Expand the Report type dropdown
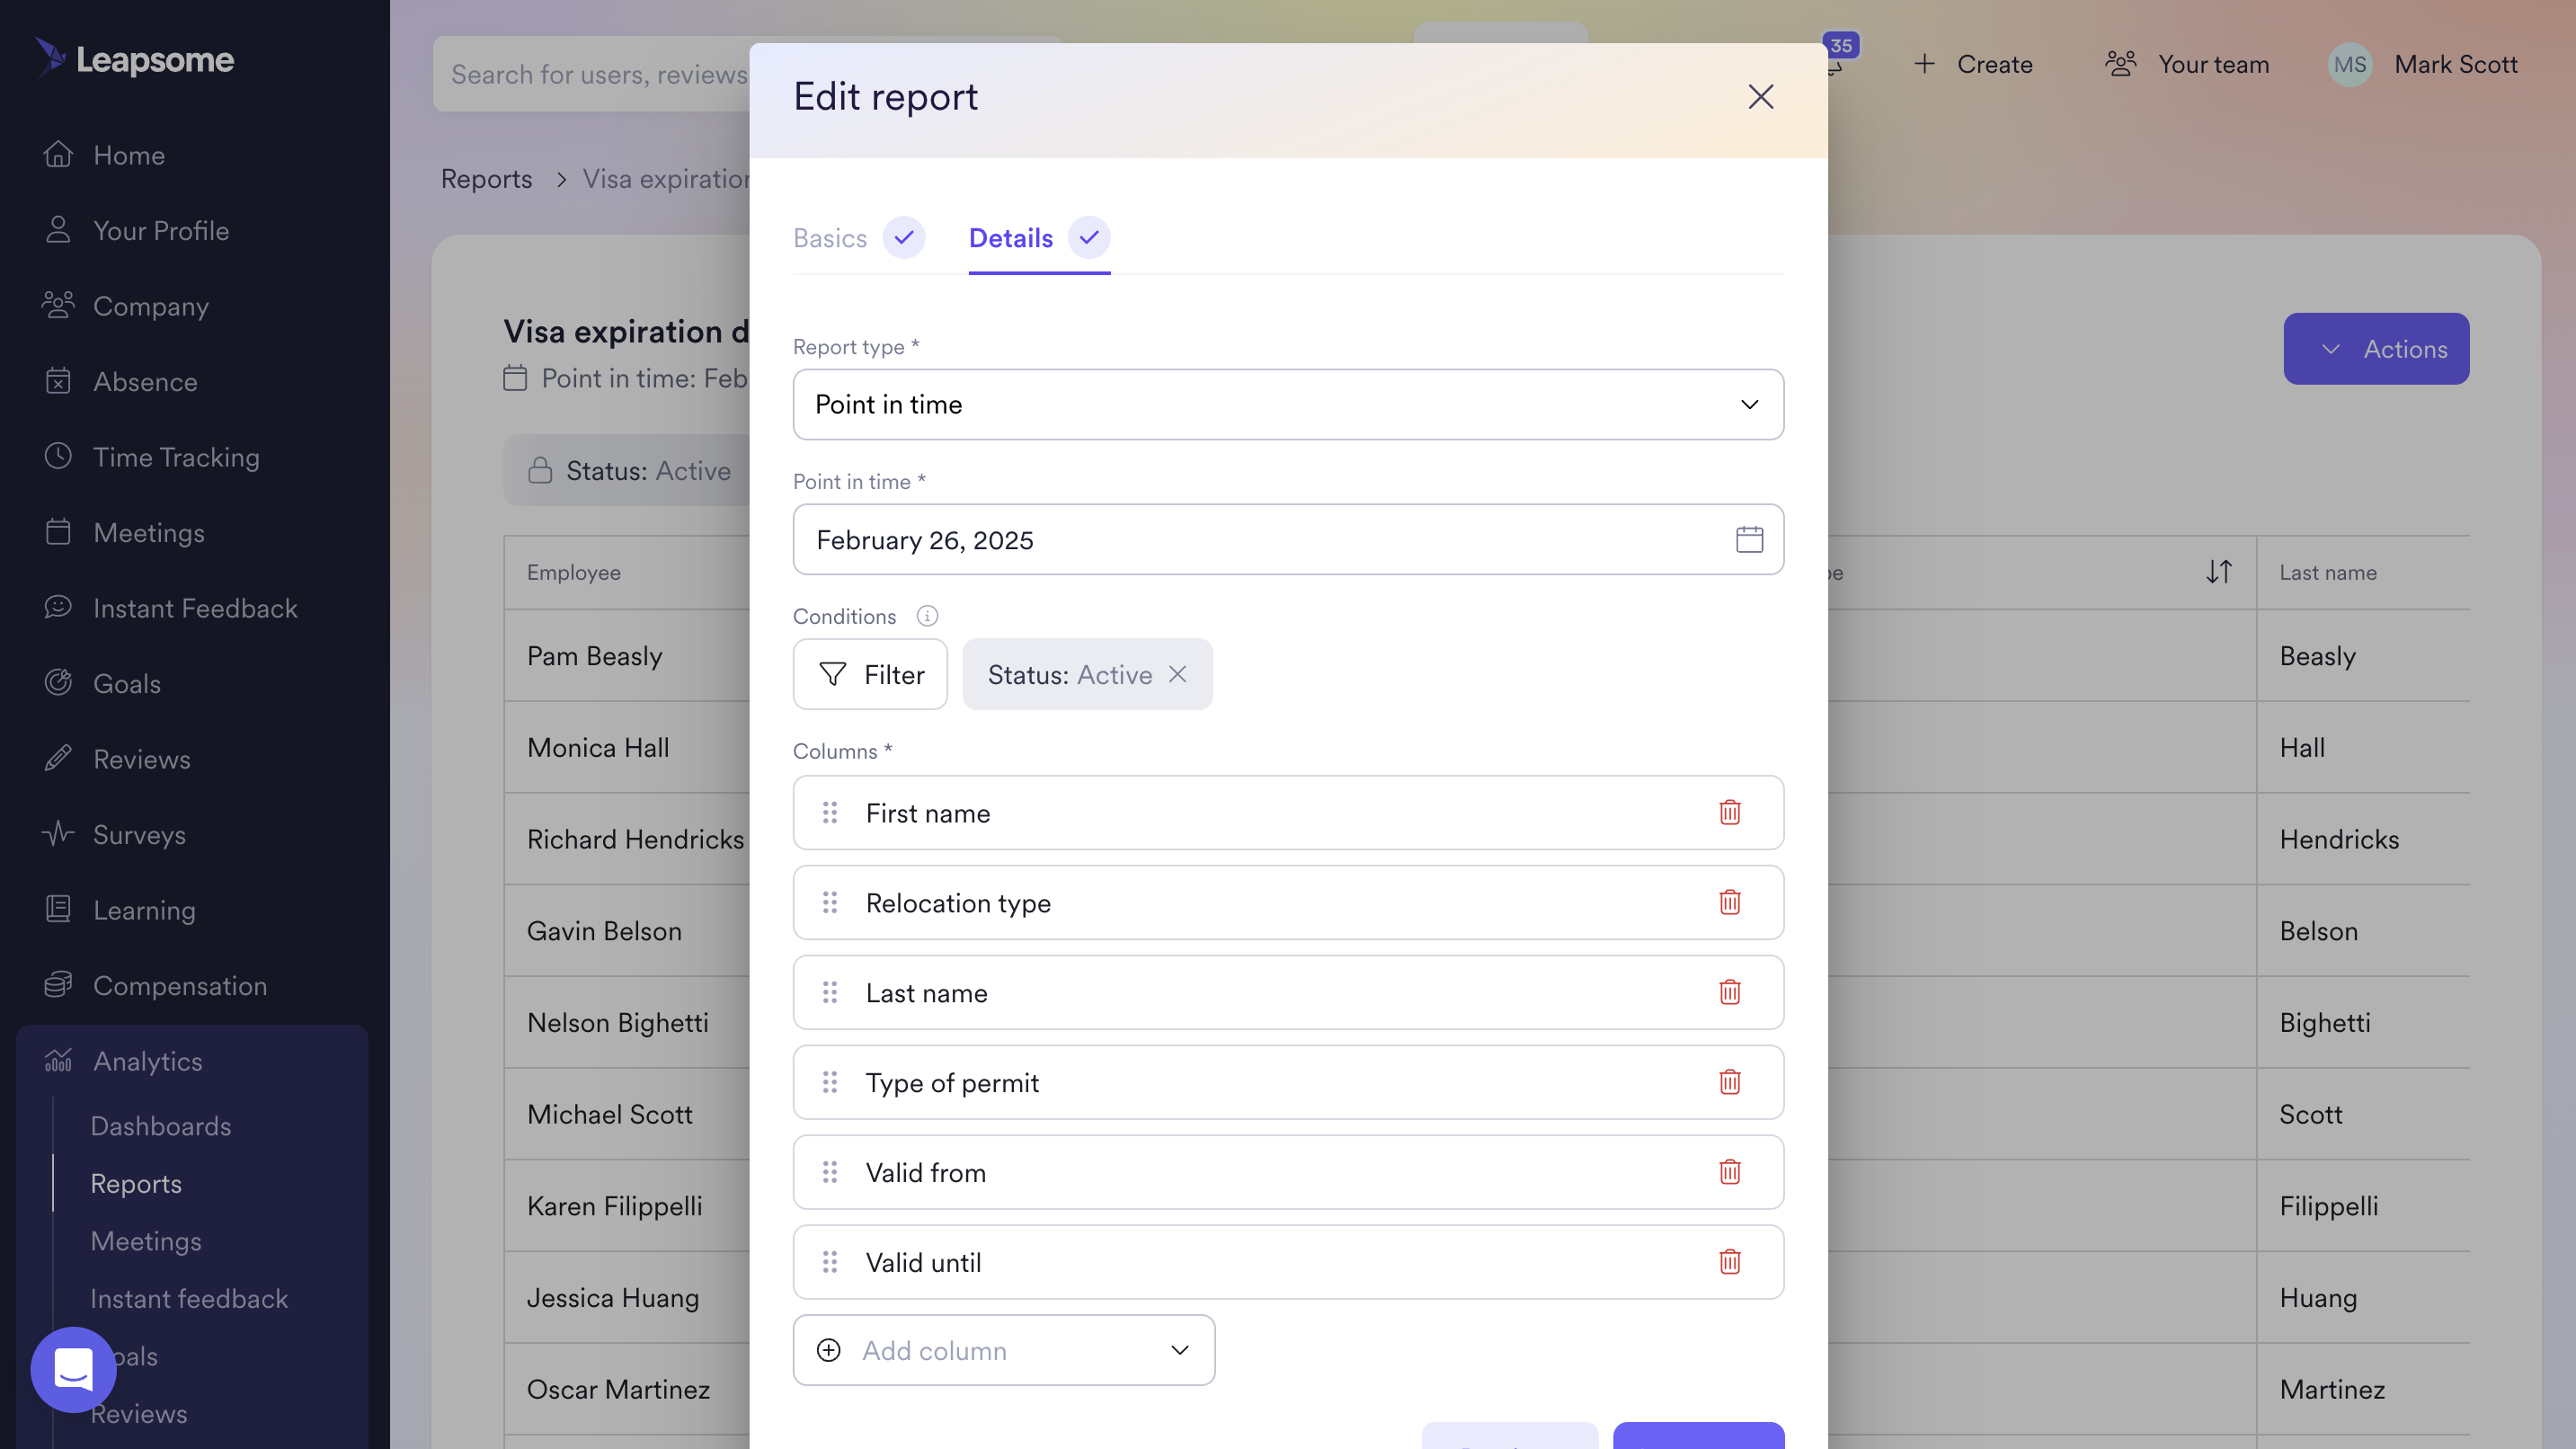This screenshot has width=2576, height=1449. [1287, 404]
